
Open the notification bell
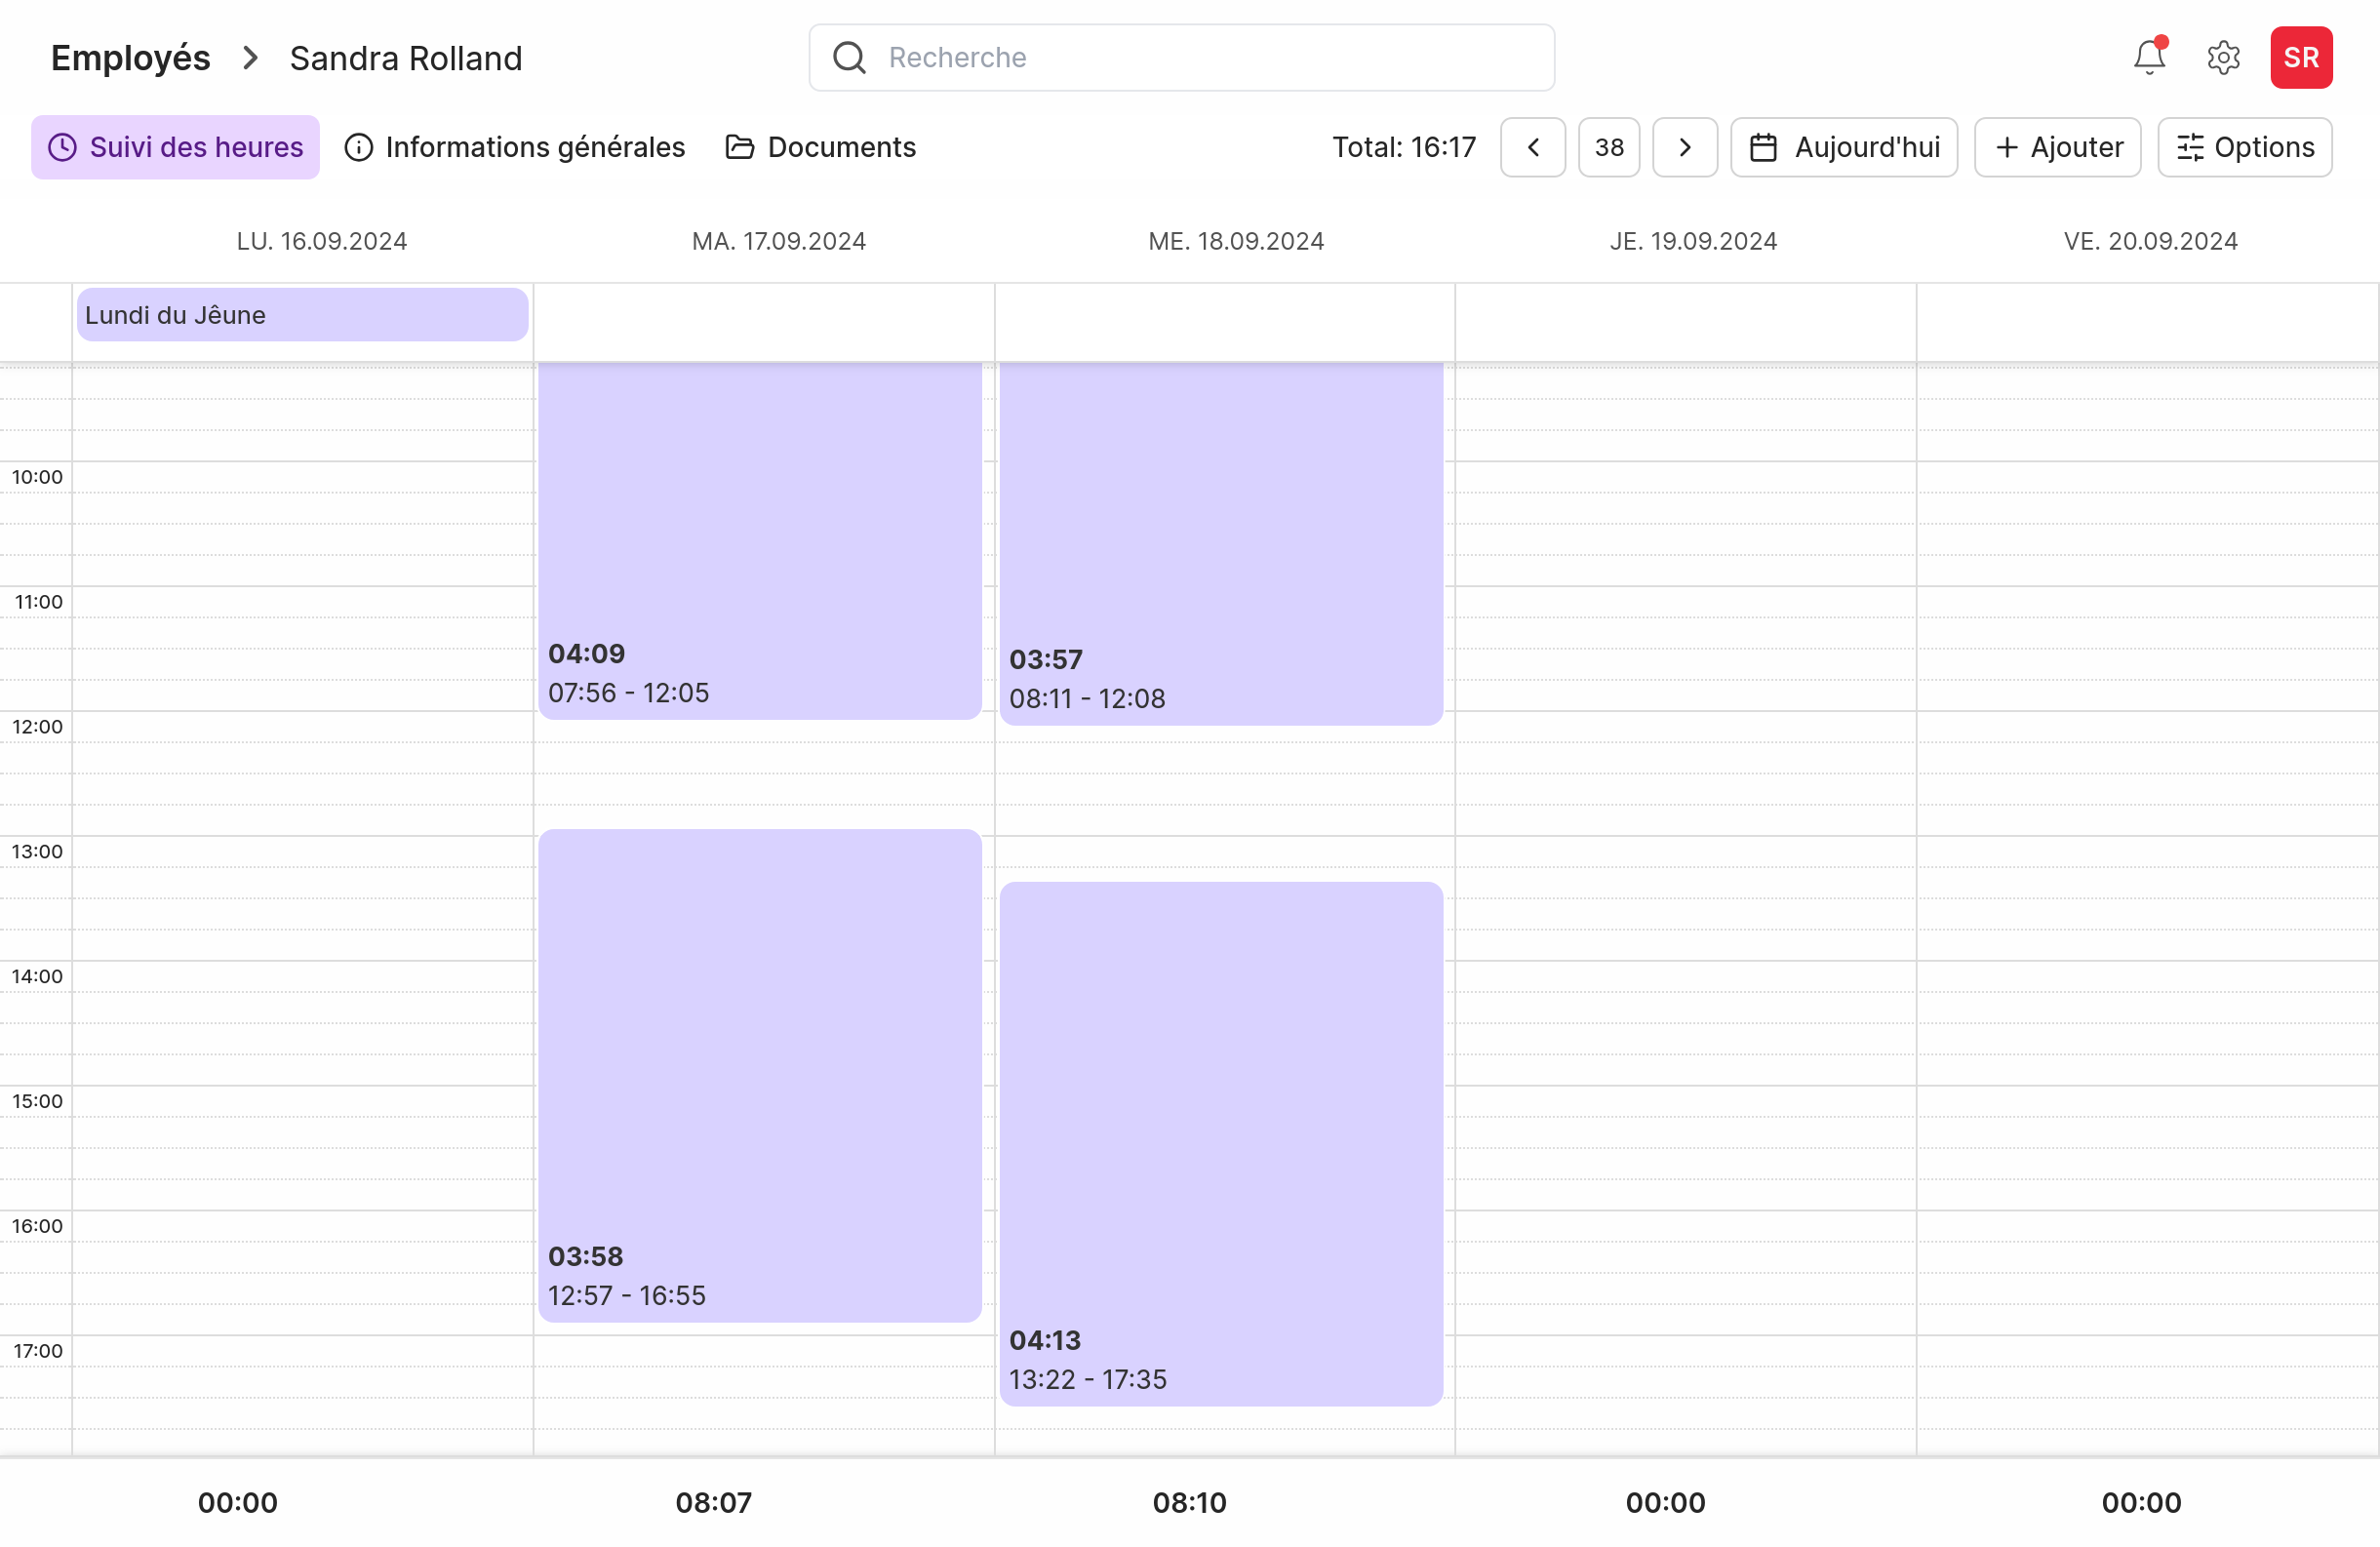coord(2148,57)
